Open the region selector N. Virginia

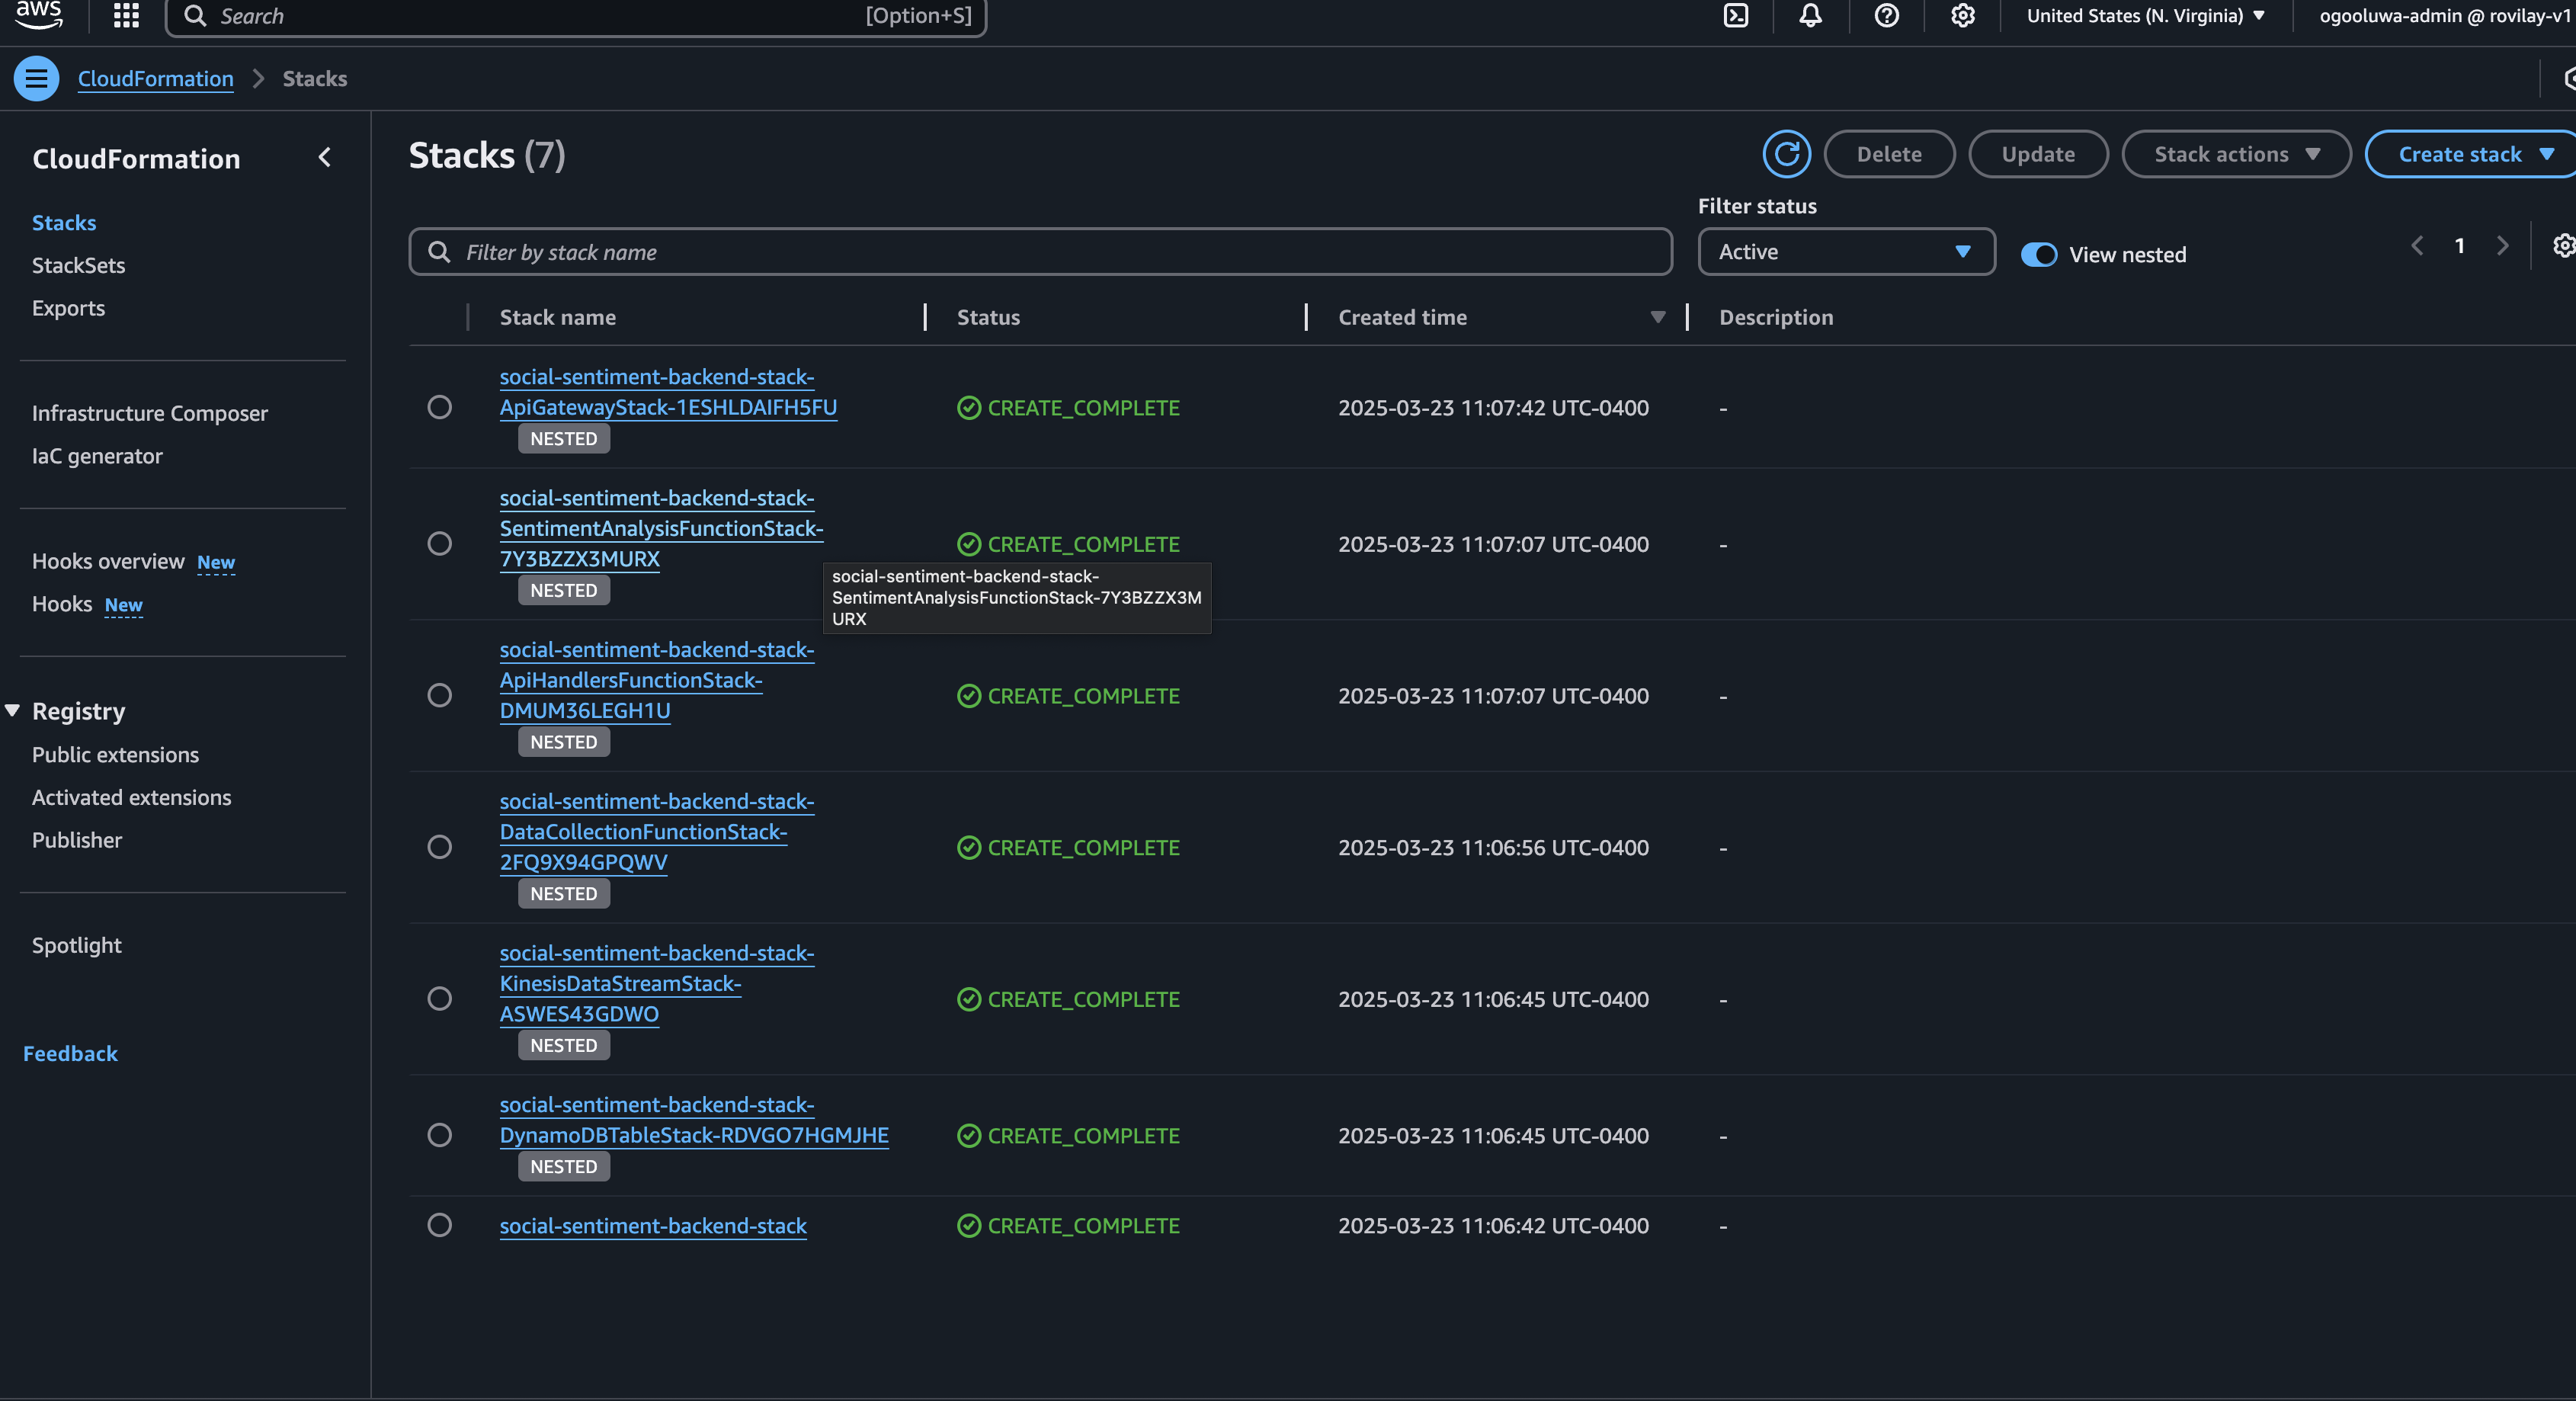2145,15
